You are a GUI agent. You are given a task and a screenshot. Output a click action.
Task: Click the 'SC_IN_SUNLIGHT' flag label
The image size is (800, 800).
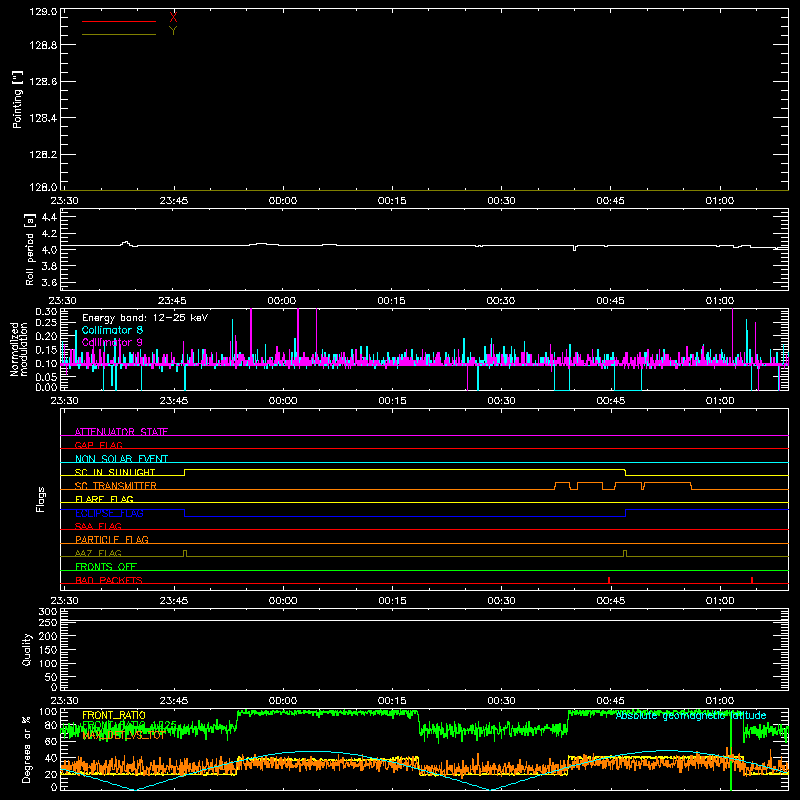(115, 472)
